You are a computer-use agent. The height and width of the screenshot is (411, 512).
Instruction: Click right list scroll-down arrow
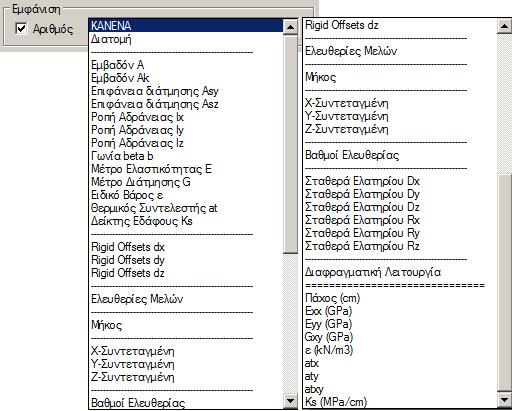[504, 400]
